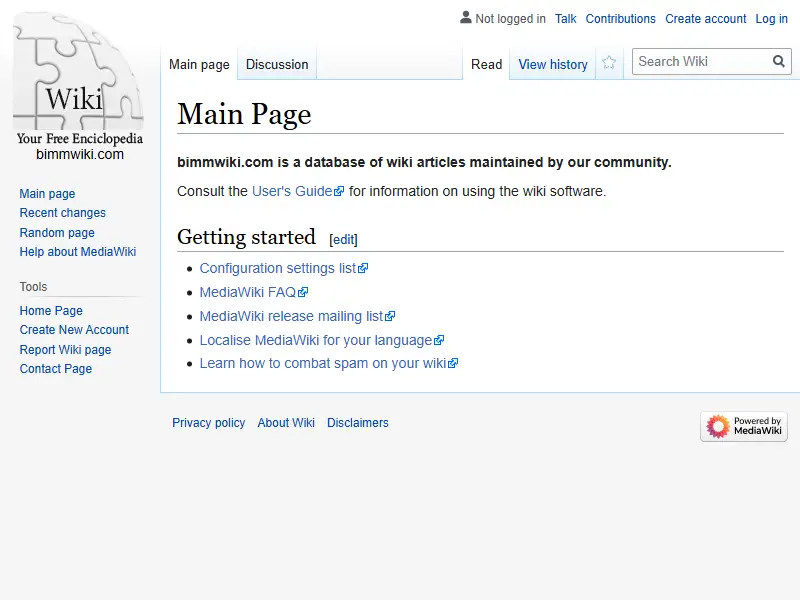800x600 pixels.
Task: Open the Disclaimers footer link
Action: click(358, 423)
